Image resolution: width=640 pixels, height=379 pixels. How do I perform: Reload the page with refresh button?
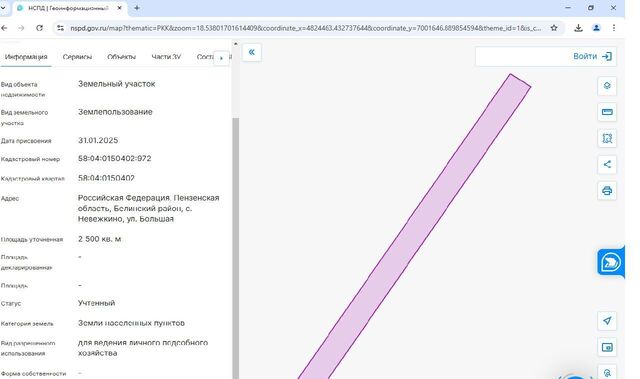point(39,28)
